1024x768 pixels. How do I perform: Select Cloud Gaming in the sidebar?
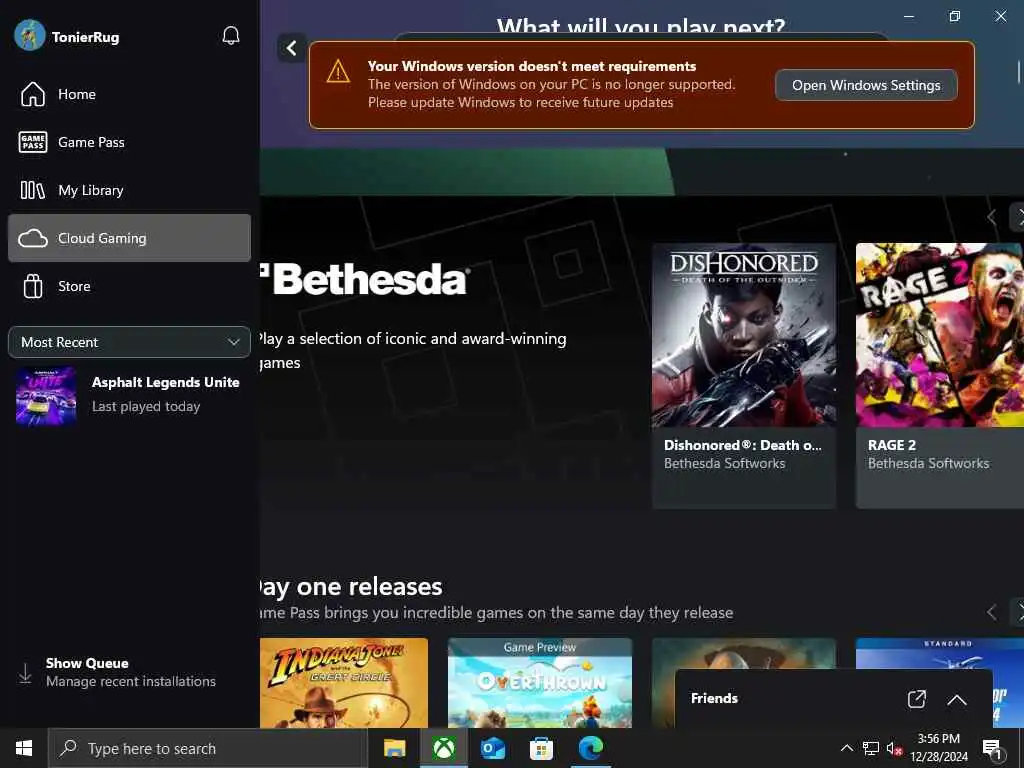(x=129, y=238)
